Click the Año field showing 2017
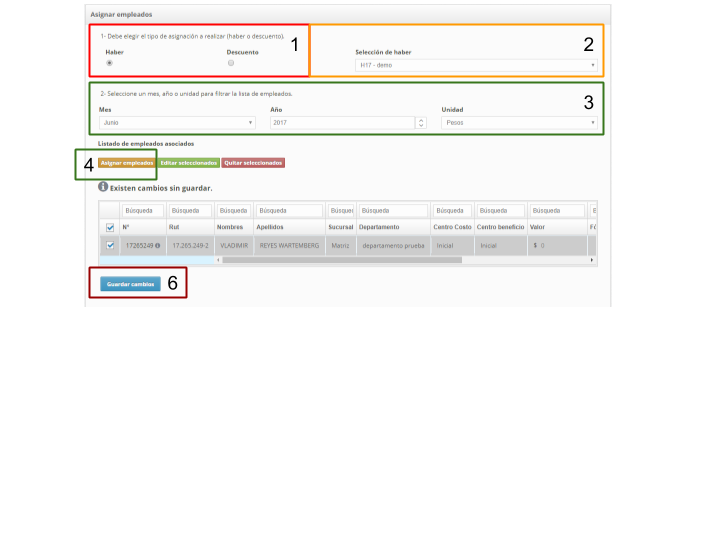This screenshot has height=540, width=720. pos(343,123)
